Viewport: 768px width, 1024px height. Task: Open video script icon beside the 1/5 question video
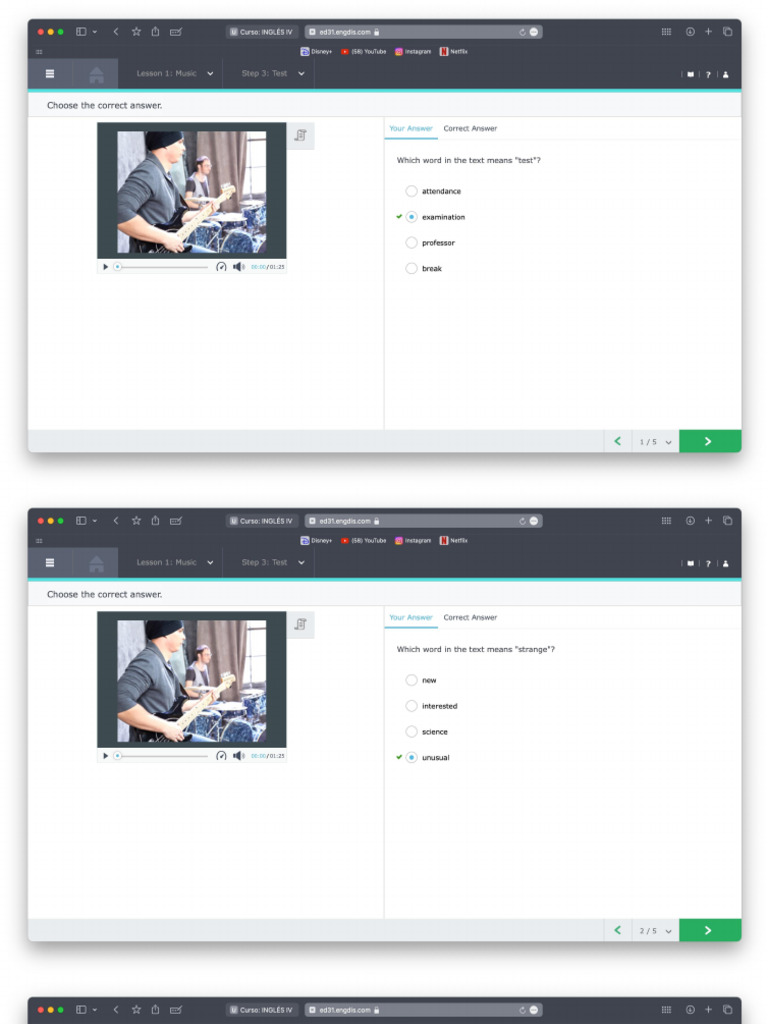pos(300,135)
